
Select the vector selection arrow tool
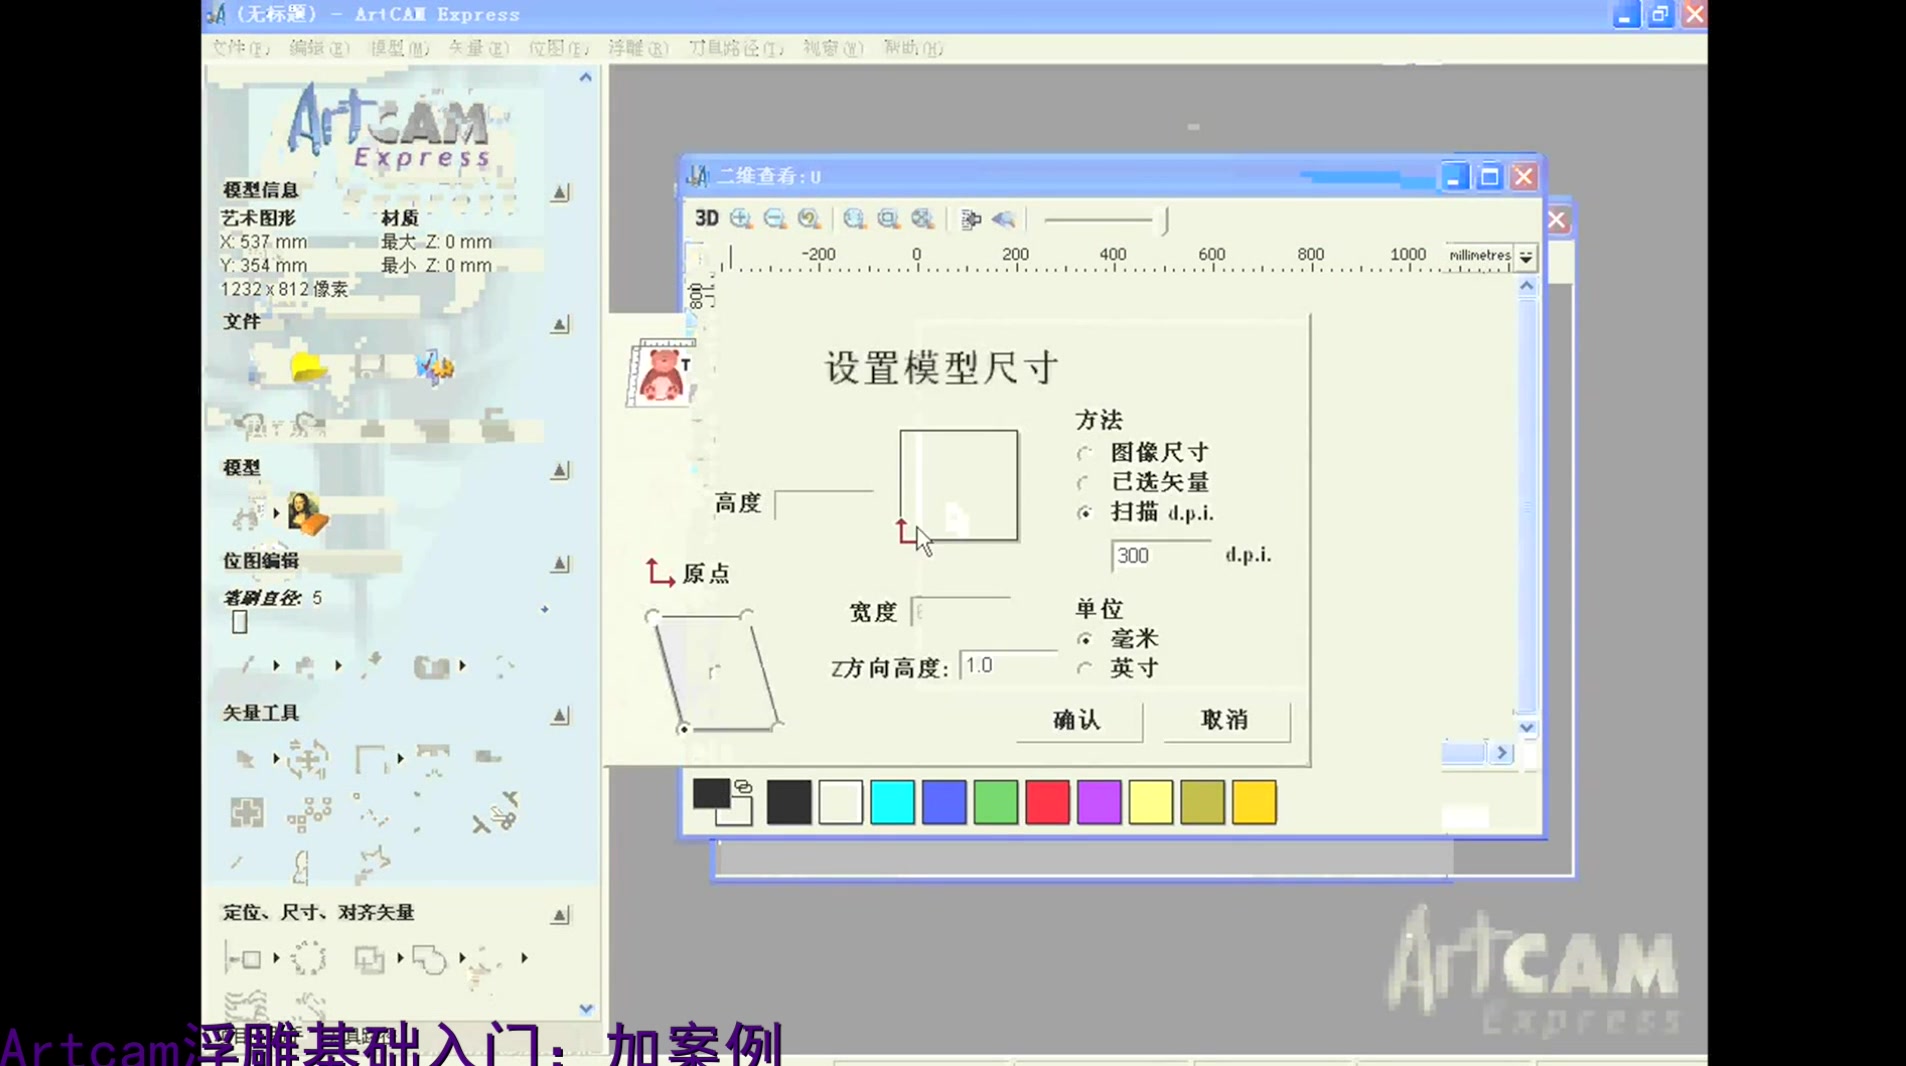[x=243, y=758]
